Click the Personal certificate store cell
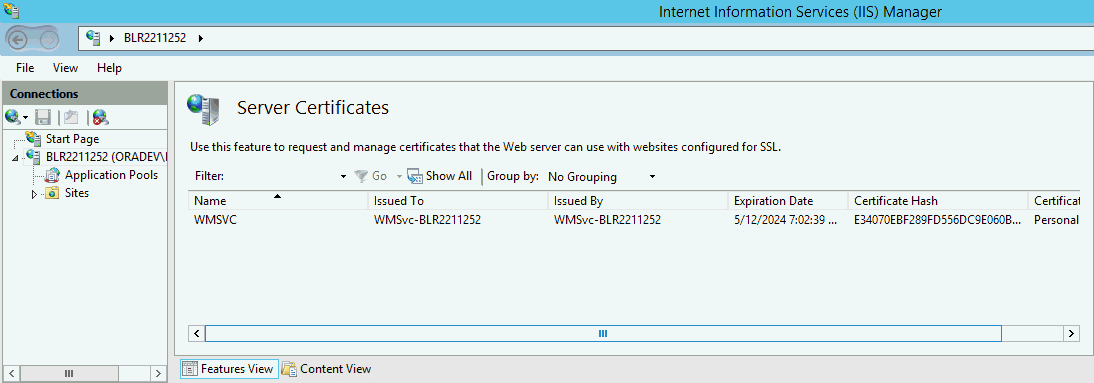Screen dimensions: 1094x383 (x=1056, y=220)
